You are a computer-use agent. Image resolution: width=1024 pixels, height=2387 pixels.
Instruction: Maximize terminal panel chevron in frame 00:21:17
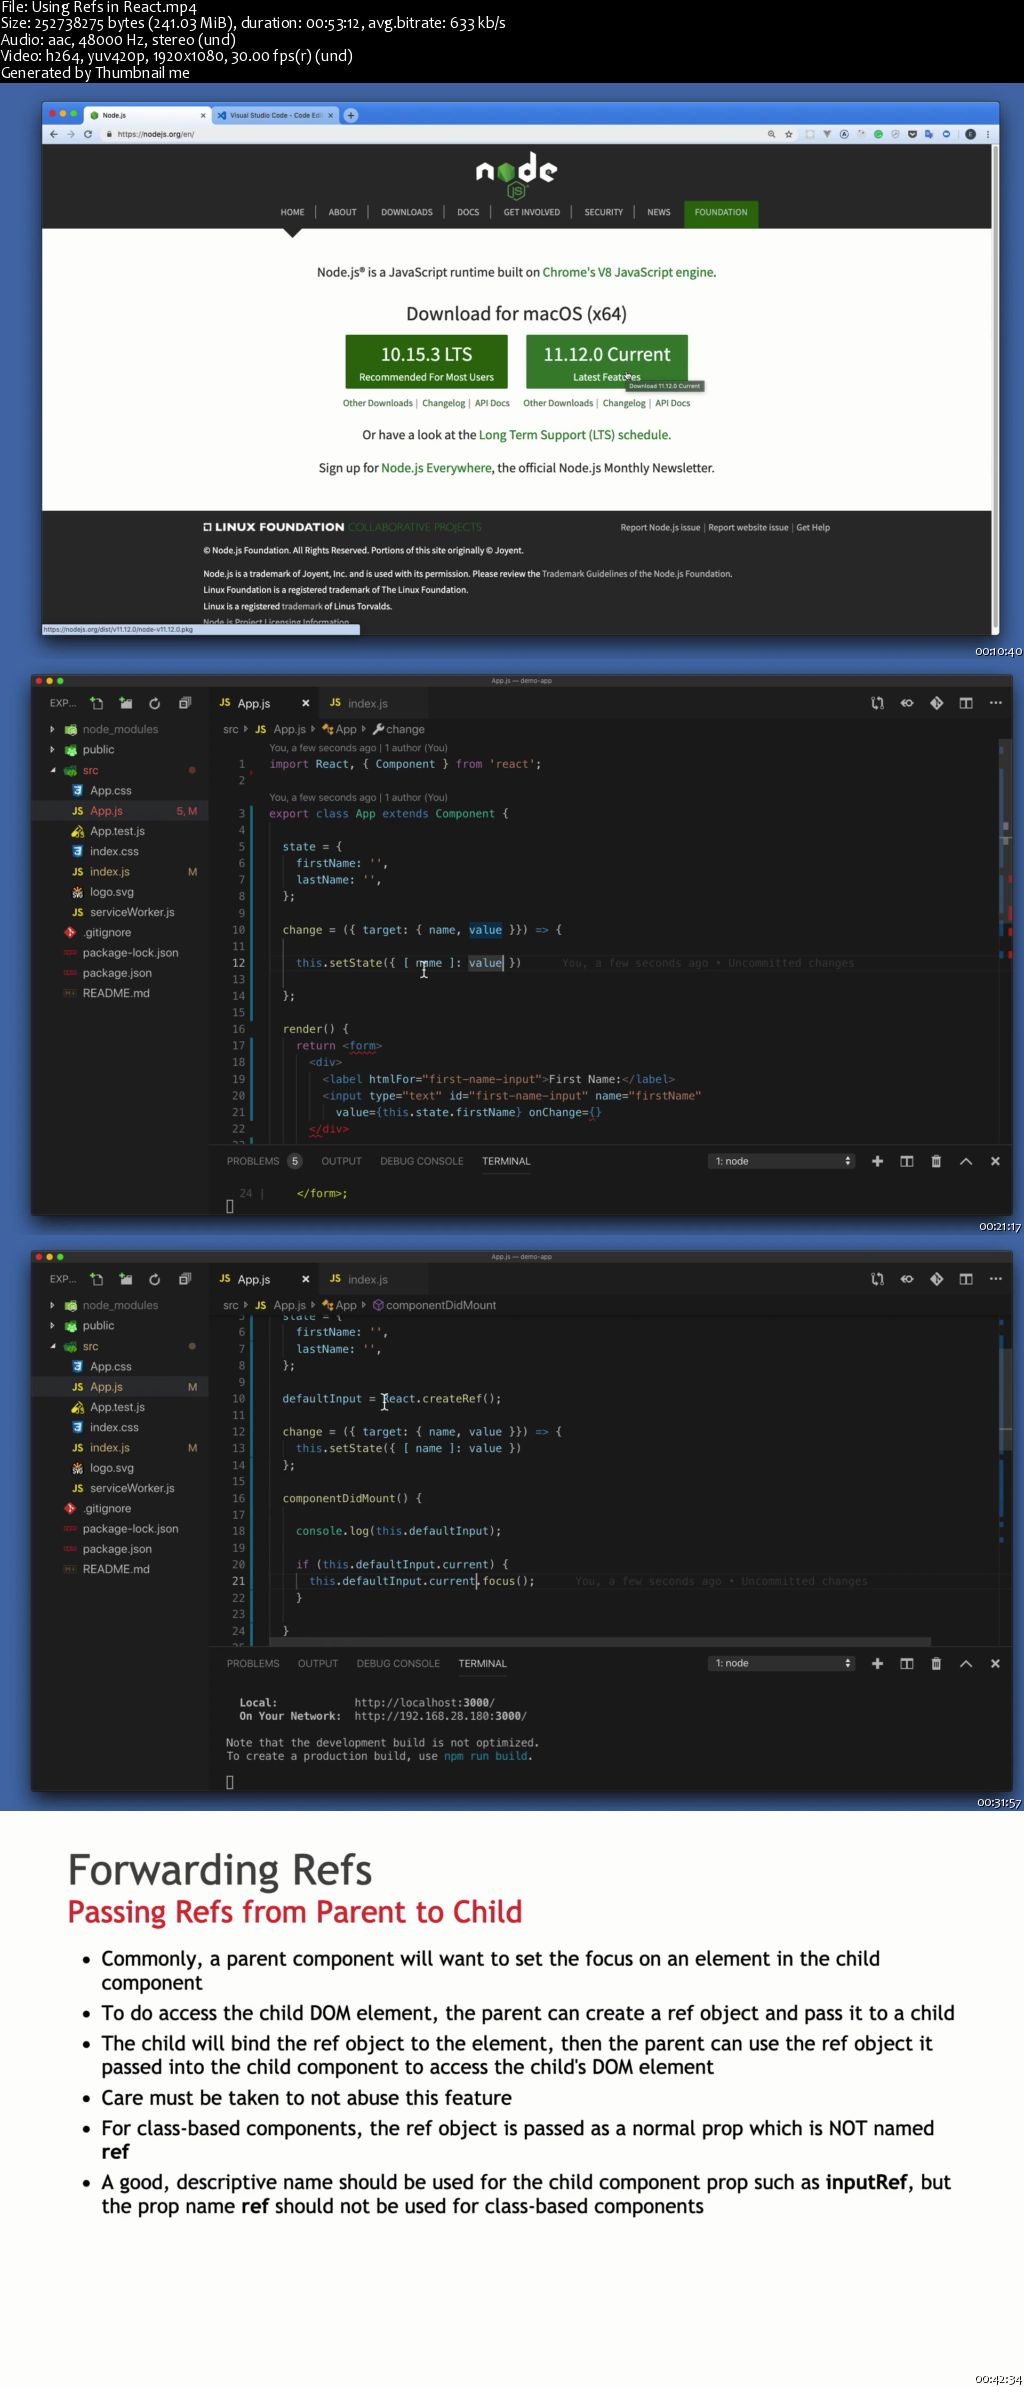click(966, 1161)
